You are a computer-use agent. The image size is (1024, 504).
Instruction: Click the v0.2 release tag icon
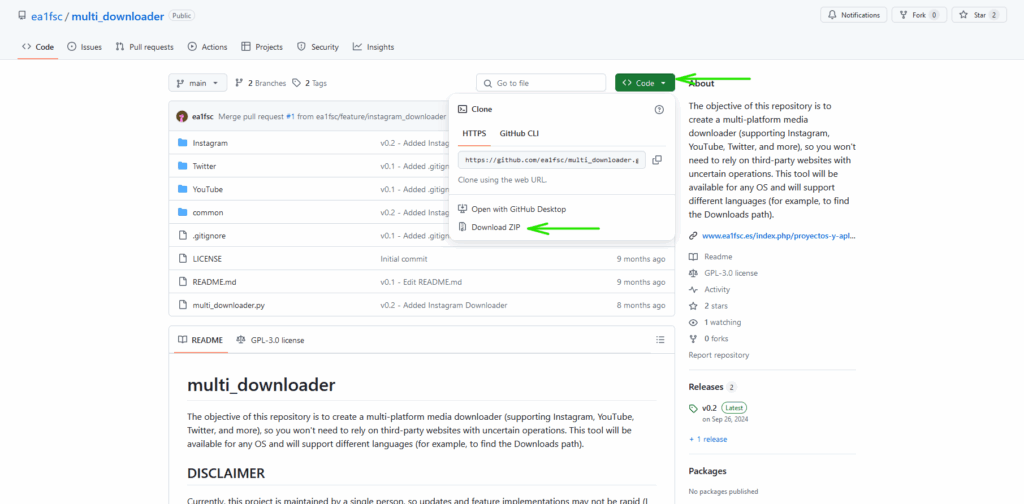point(693,408)
